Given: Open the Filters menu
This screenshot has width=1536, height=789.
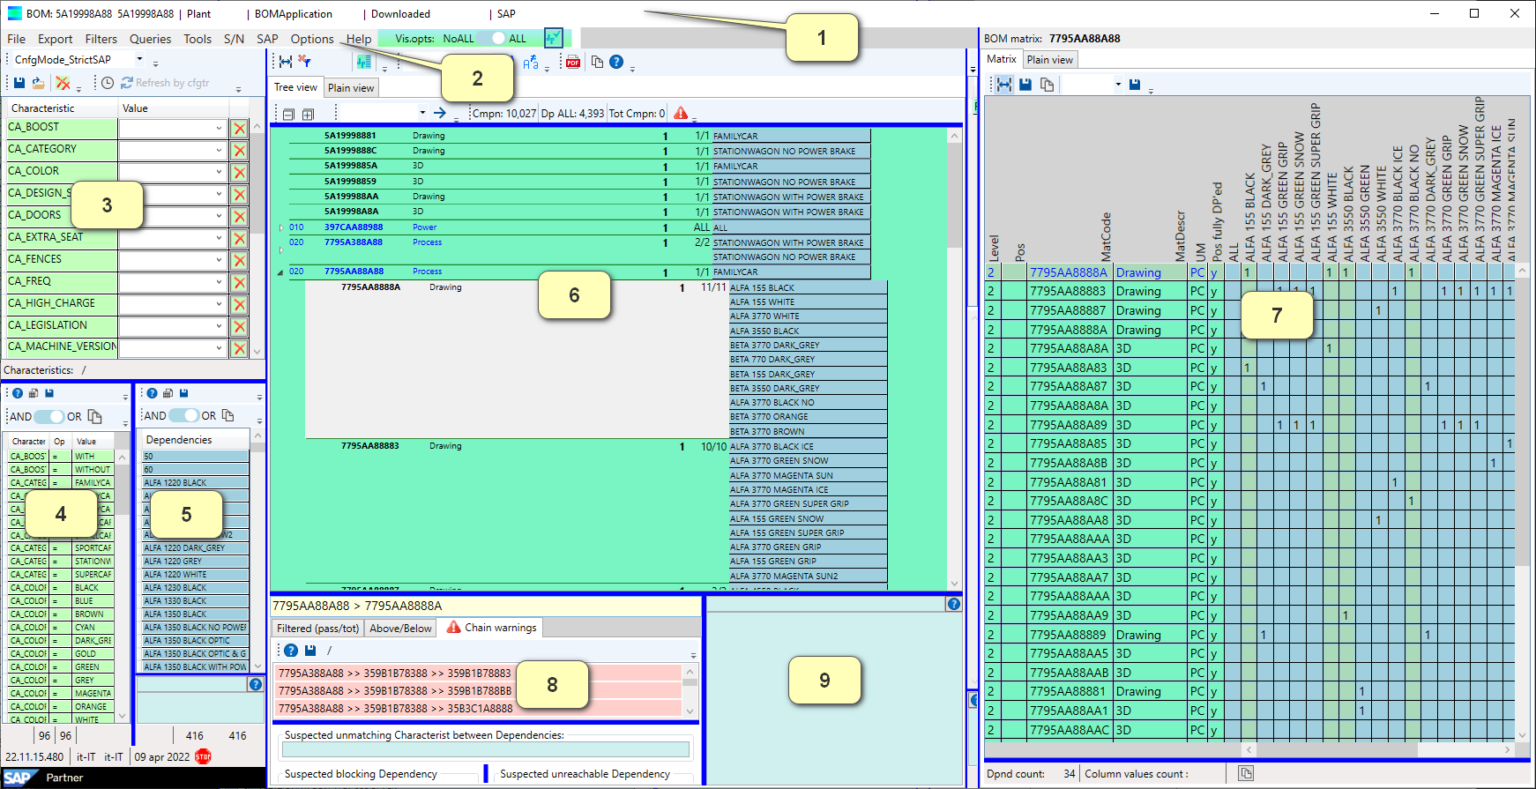Looking at the screenshot, I should [x=101, y=39].
